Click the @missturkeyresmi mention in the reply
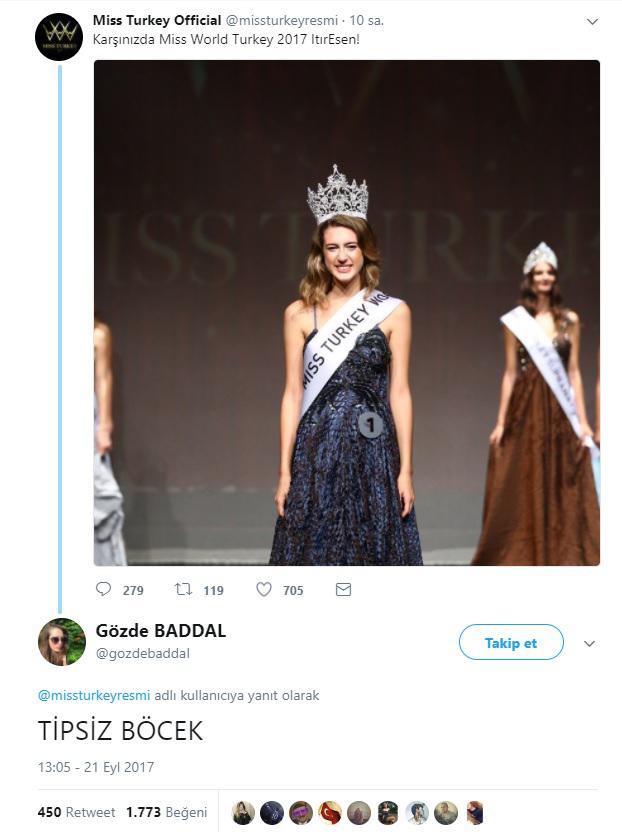The image size is (622, 832). click(x=94, y=695)
